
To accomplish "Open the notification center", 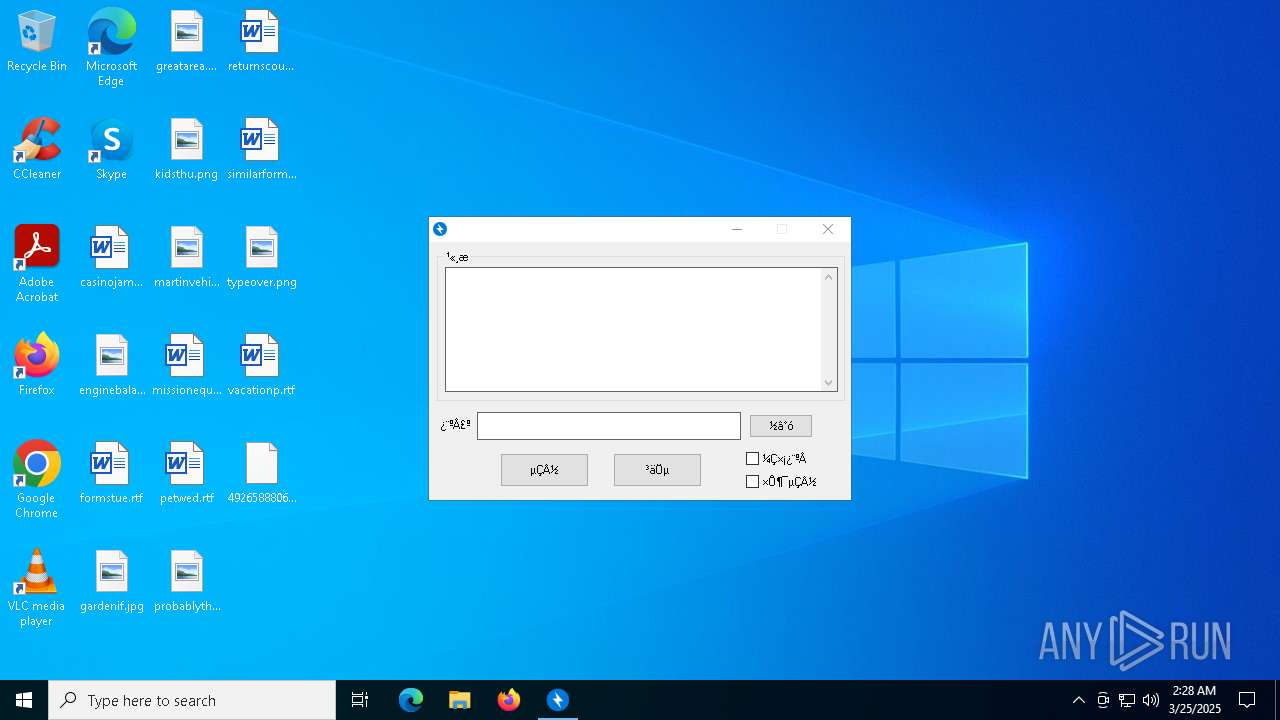I will [1247, 700].
